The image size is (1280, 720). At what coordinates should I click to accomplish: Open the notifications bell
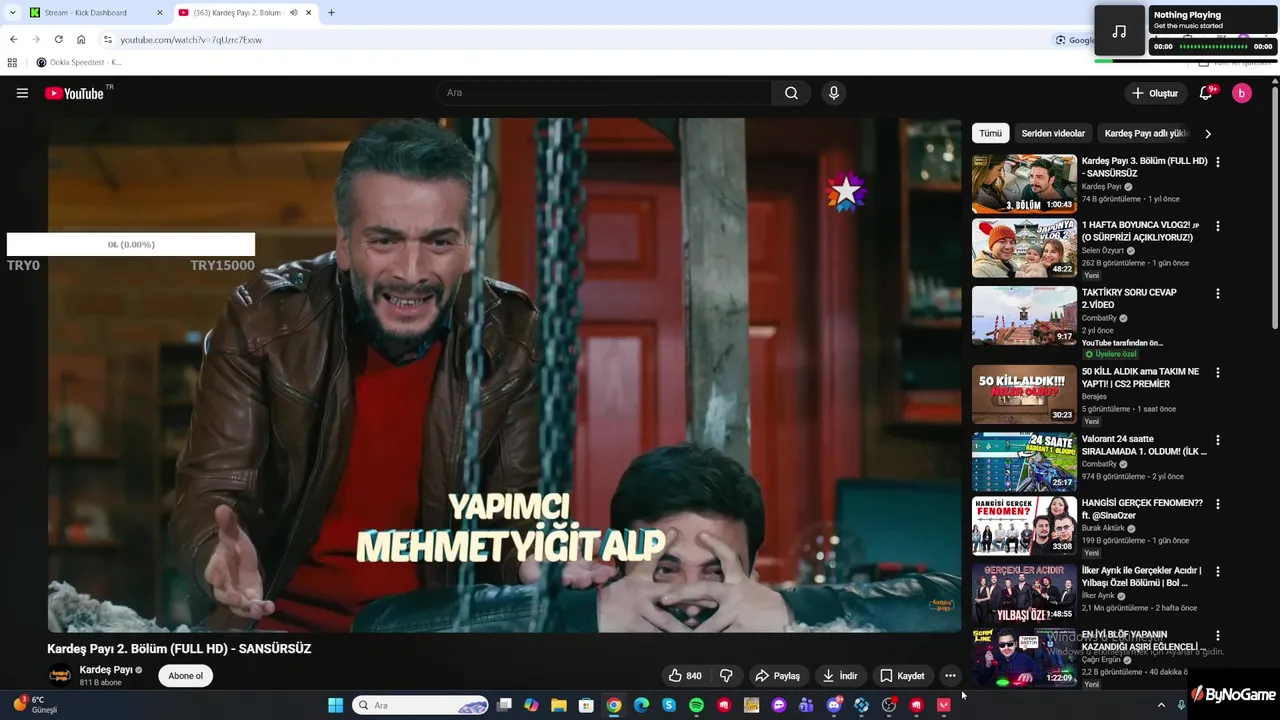[1206, 93]
